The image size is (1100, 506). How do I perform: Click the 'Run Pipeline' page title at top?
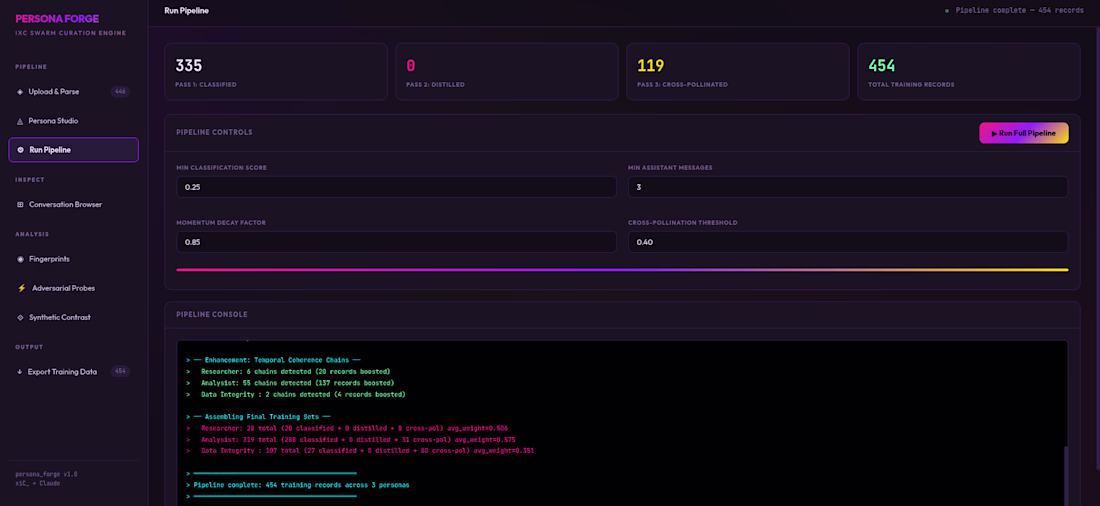(x=186, y=11)
